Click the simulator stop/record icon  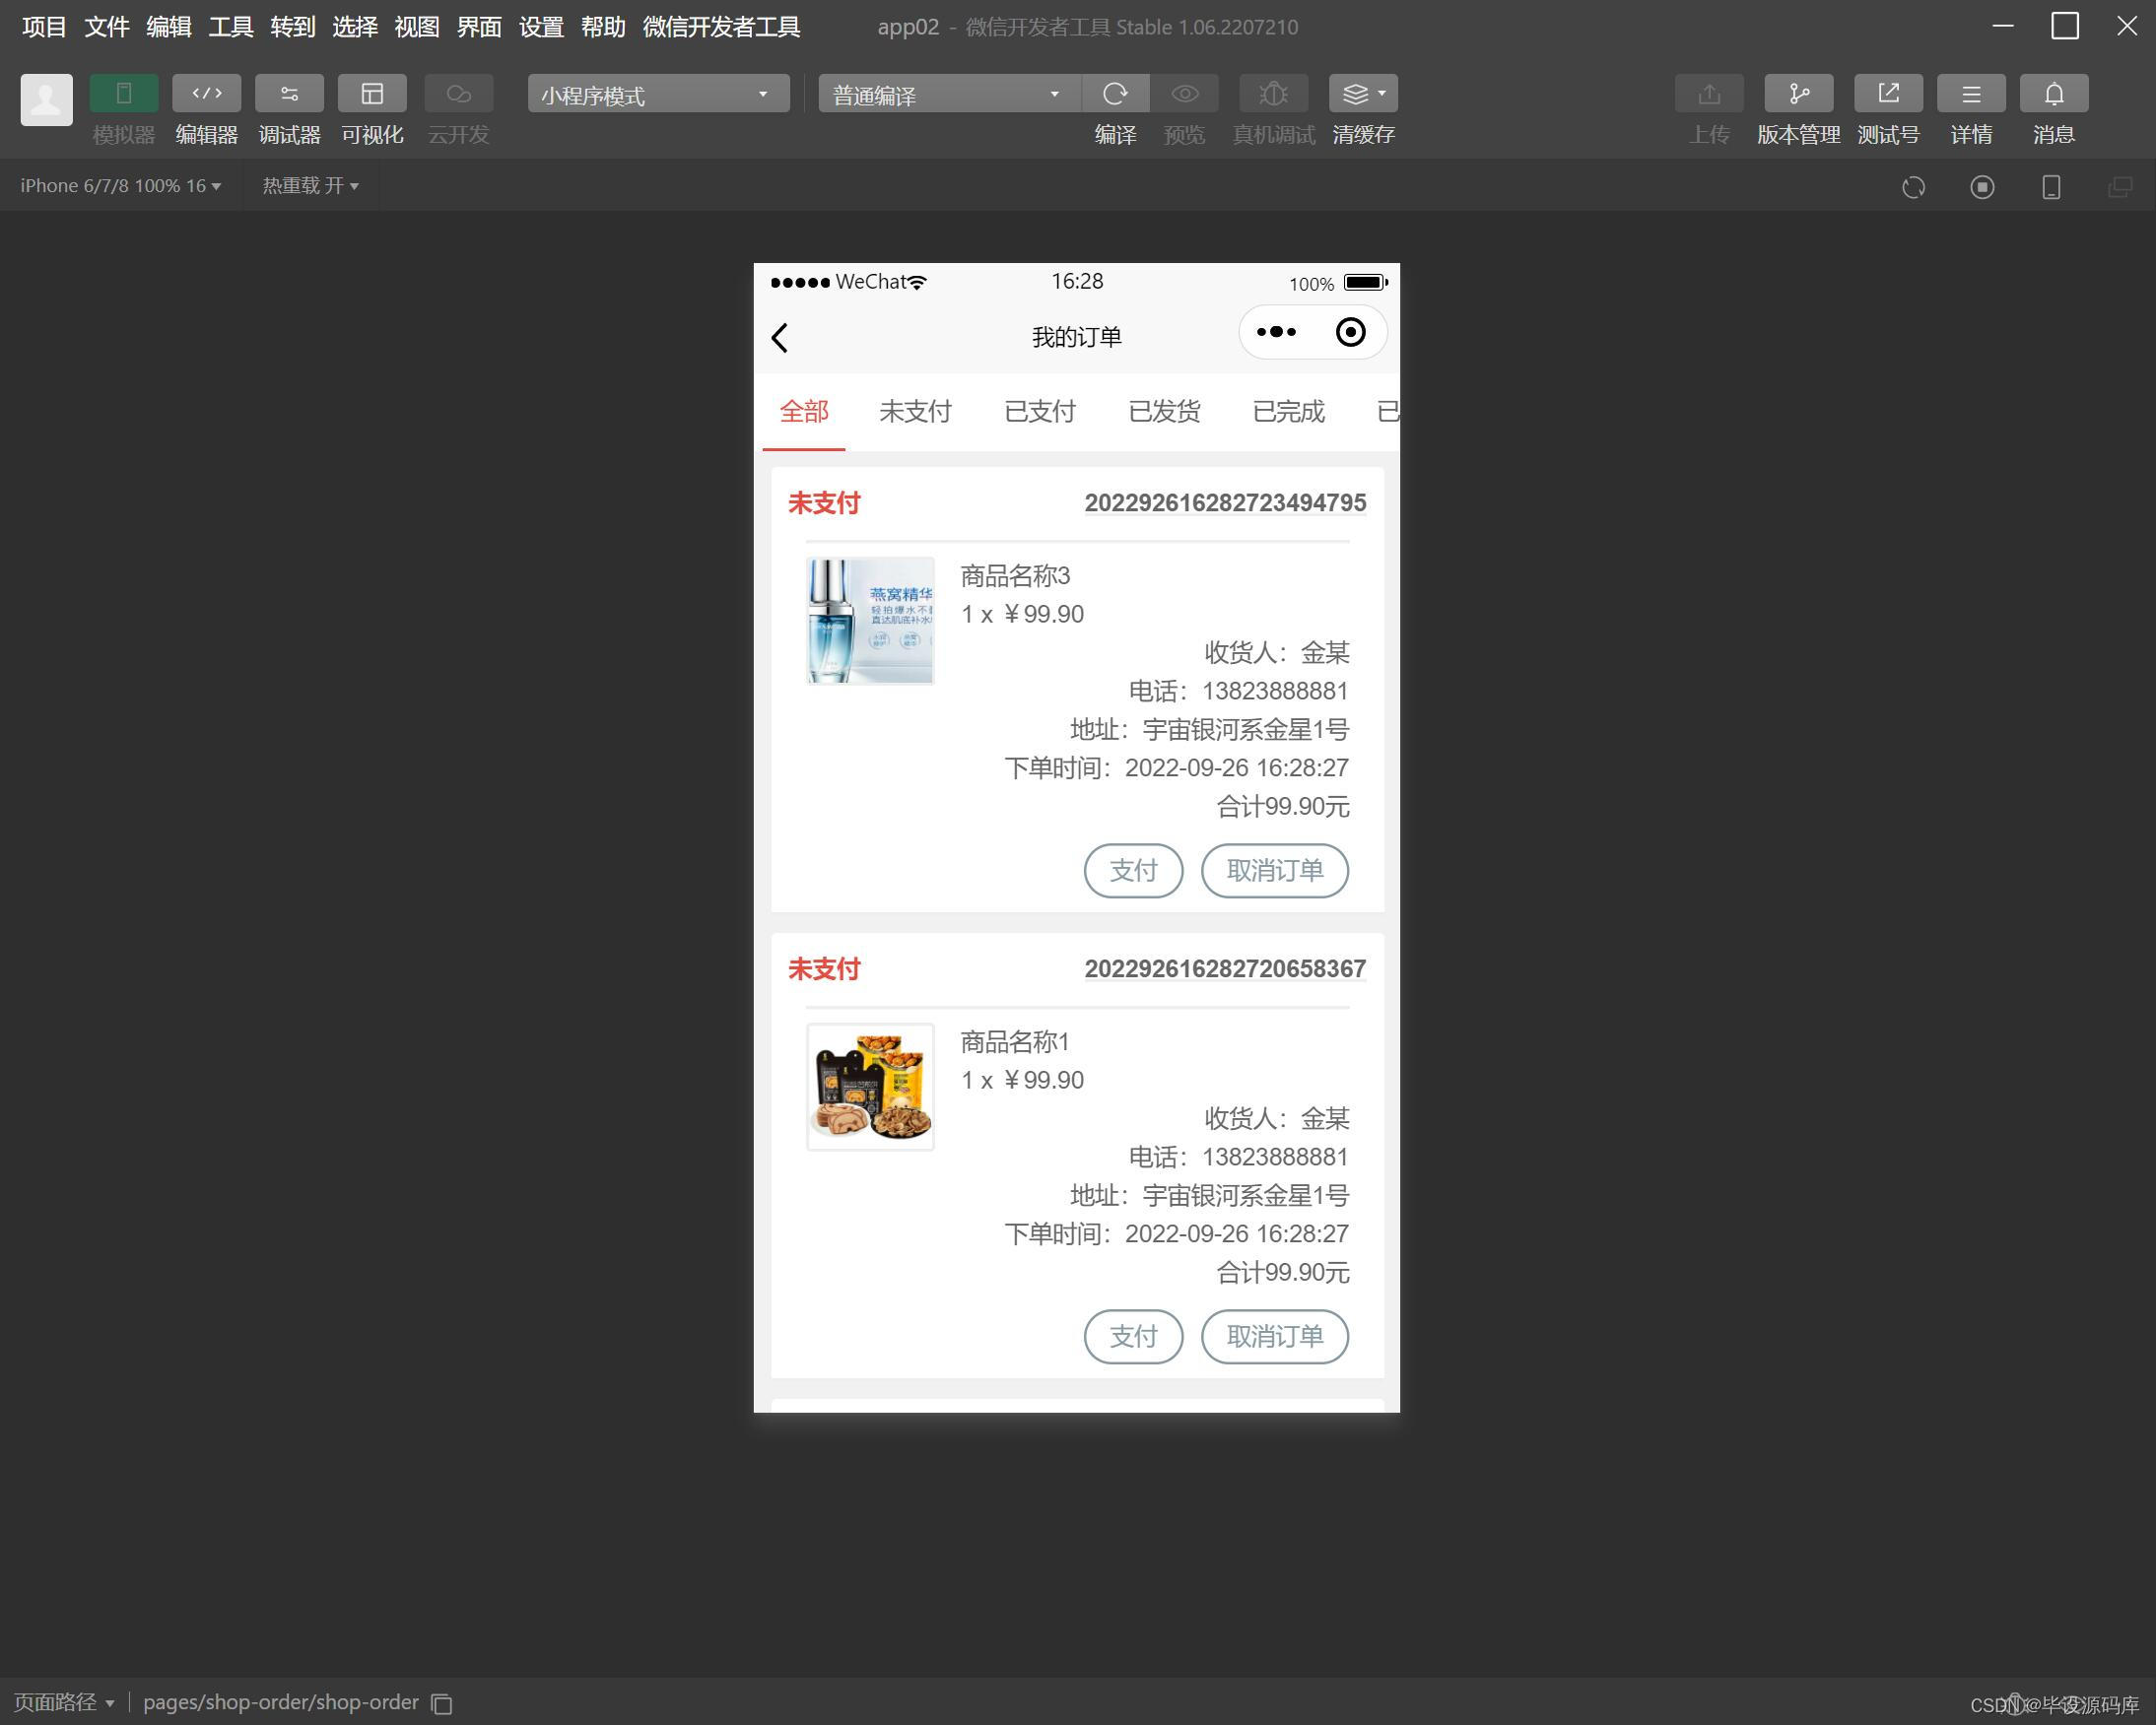[1982, 187]
